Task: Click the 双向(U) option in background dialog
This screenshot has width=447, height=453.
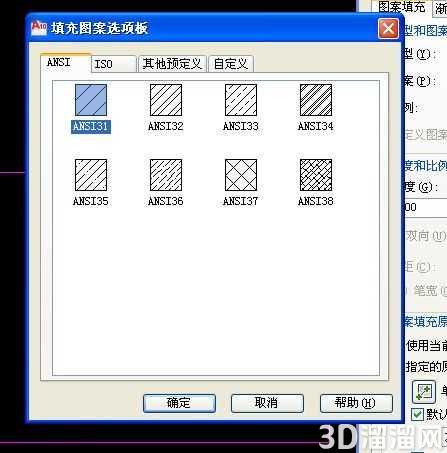Action: click(426, 236)
